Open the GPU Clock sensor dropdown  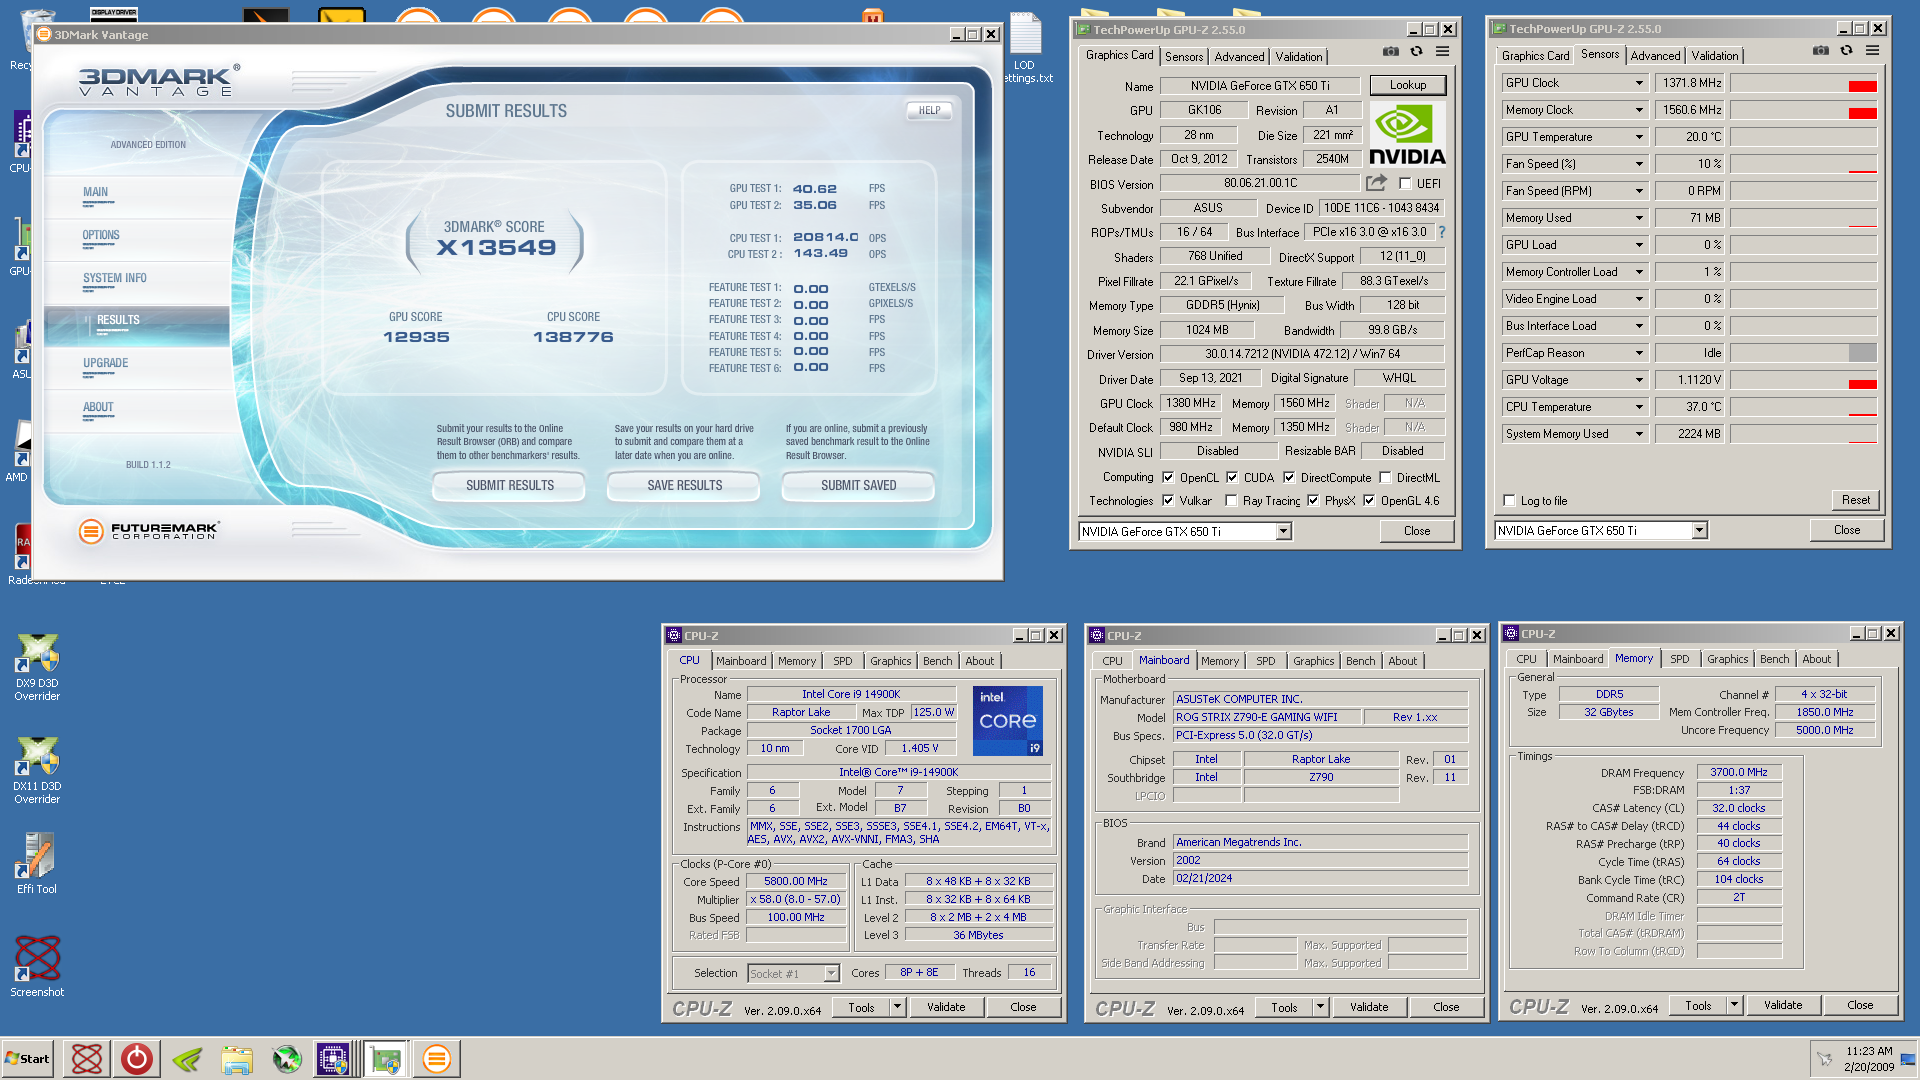(1639, 83)
